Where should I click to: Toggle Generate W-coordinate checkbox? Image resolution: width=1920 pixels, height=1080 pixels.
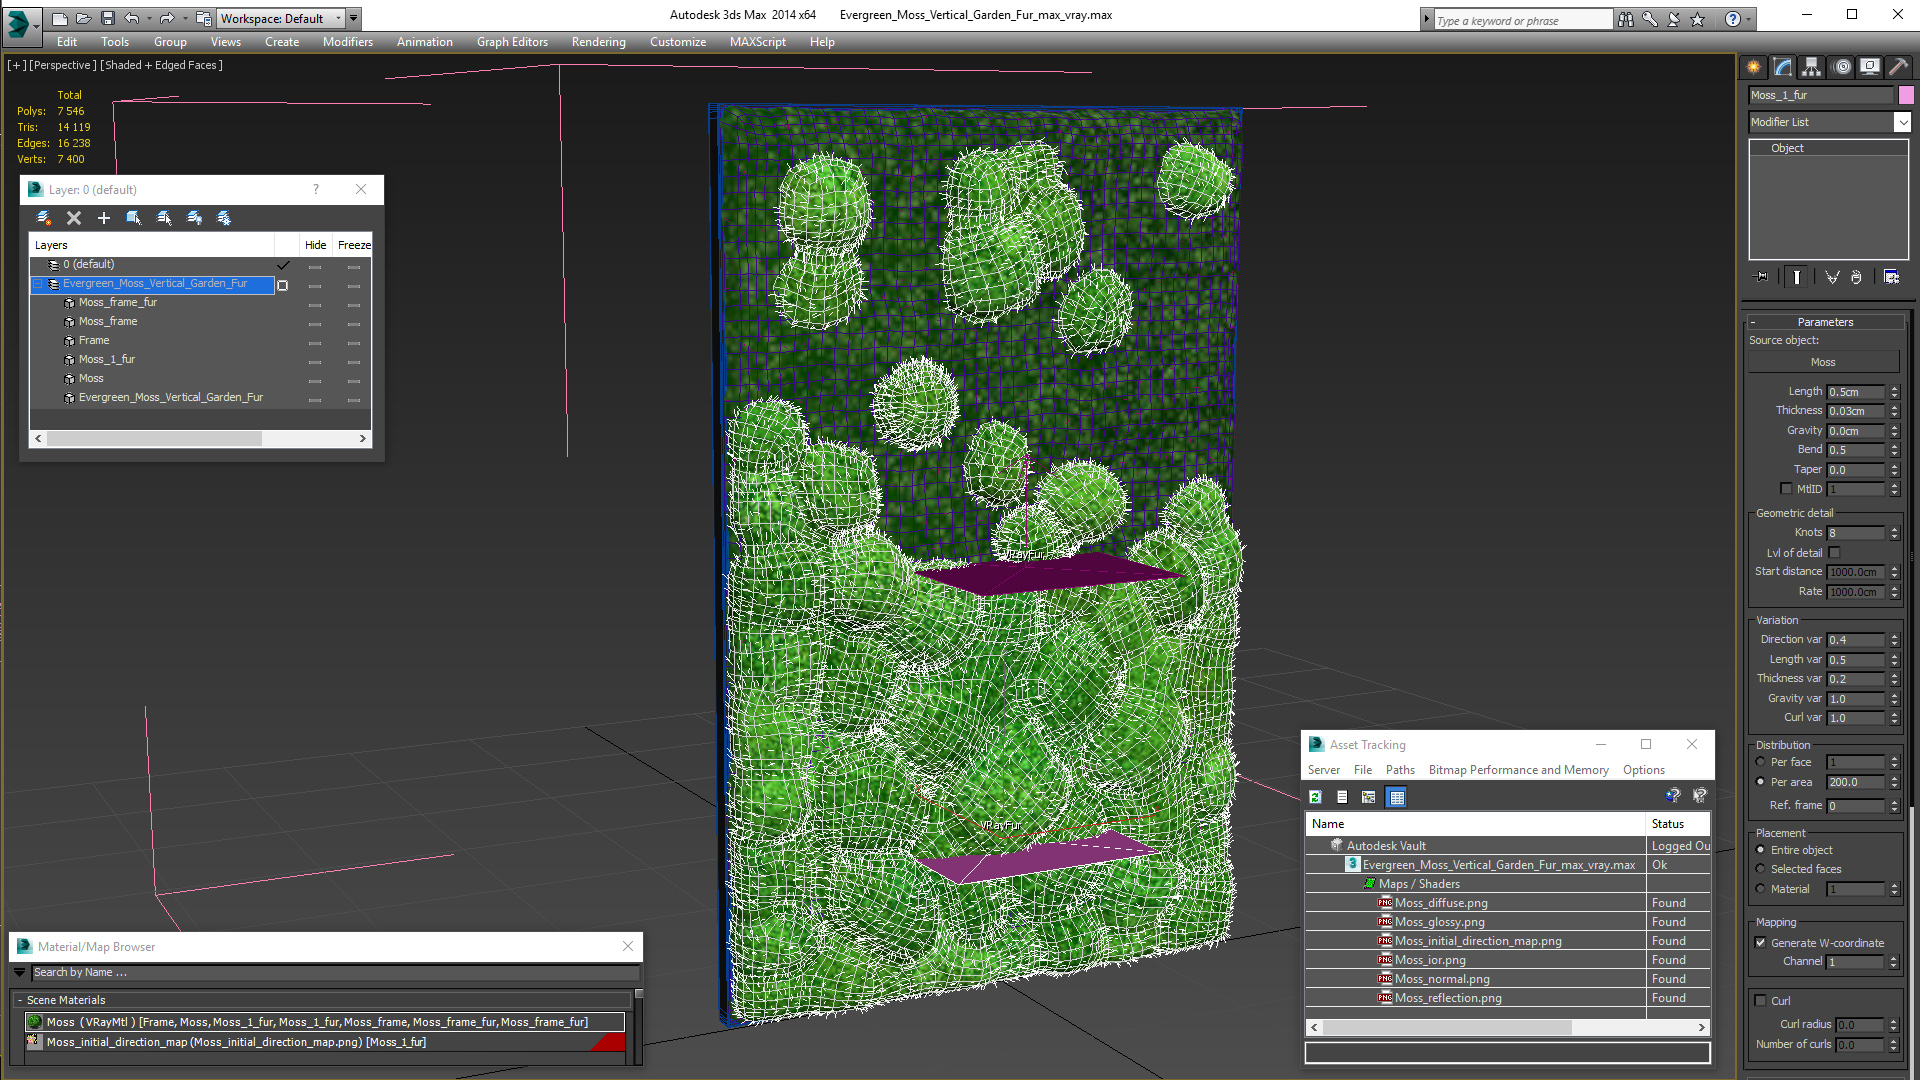coord(1761,943)
